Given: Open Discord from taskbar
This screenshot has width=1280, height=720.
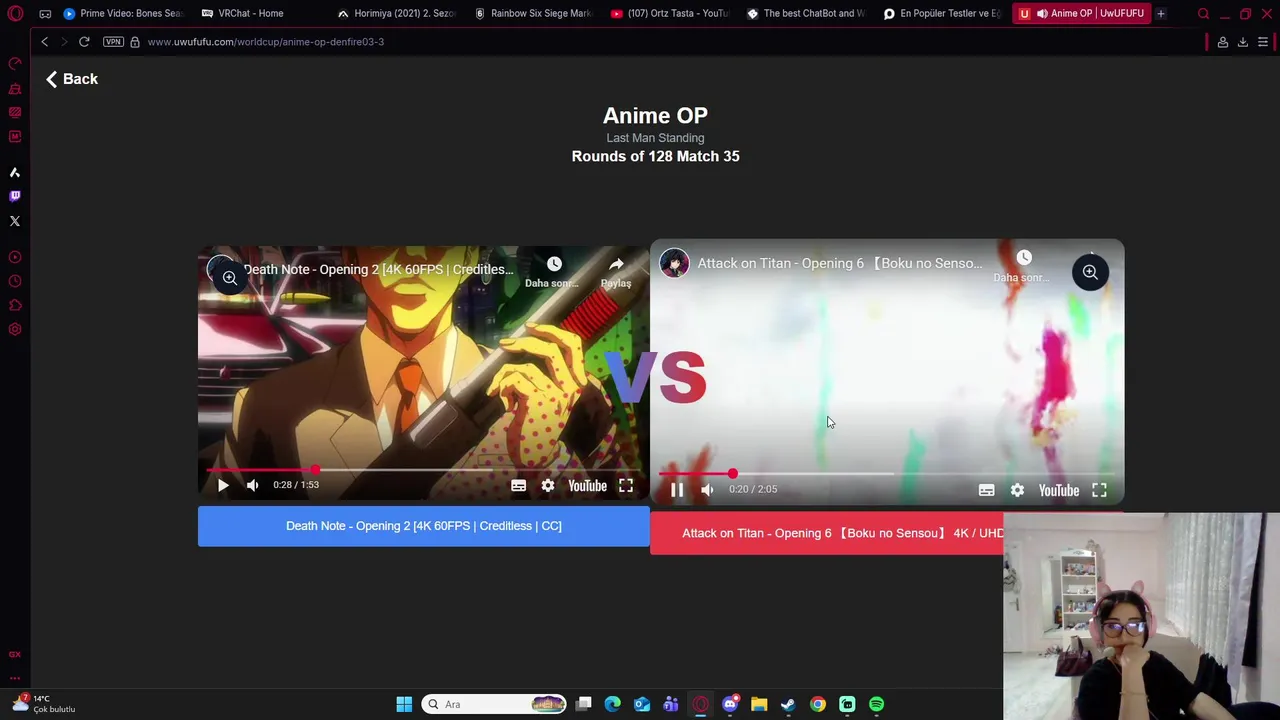Looking at the screenshot, I should coord(730,704).
